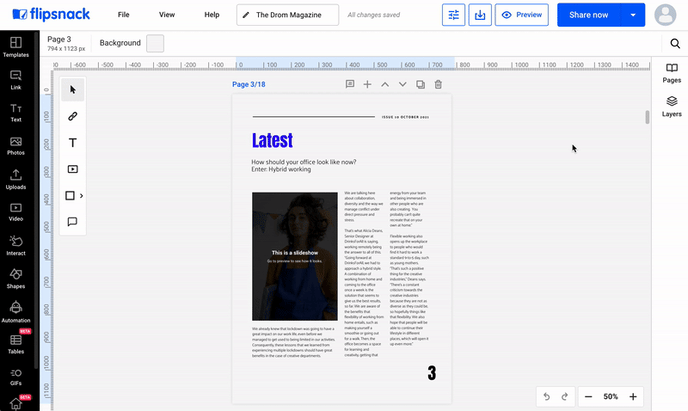Open the File menu
688x411 pixels.
tap(123, 15)
